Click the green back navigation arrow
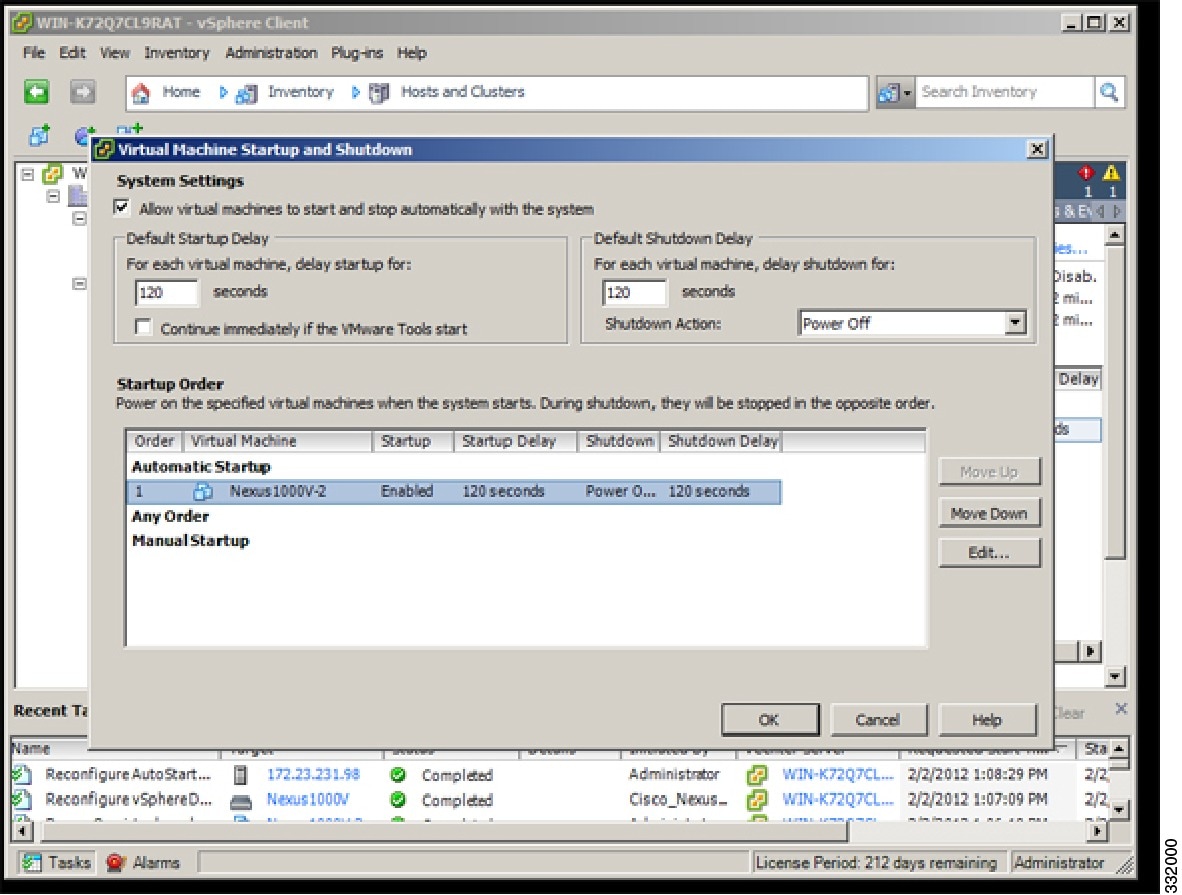The height and width of the screenshot is (895, 1182). tap(36, 92)
